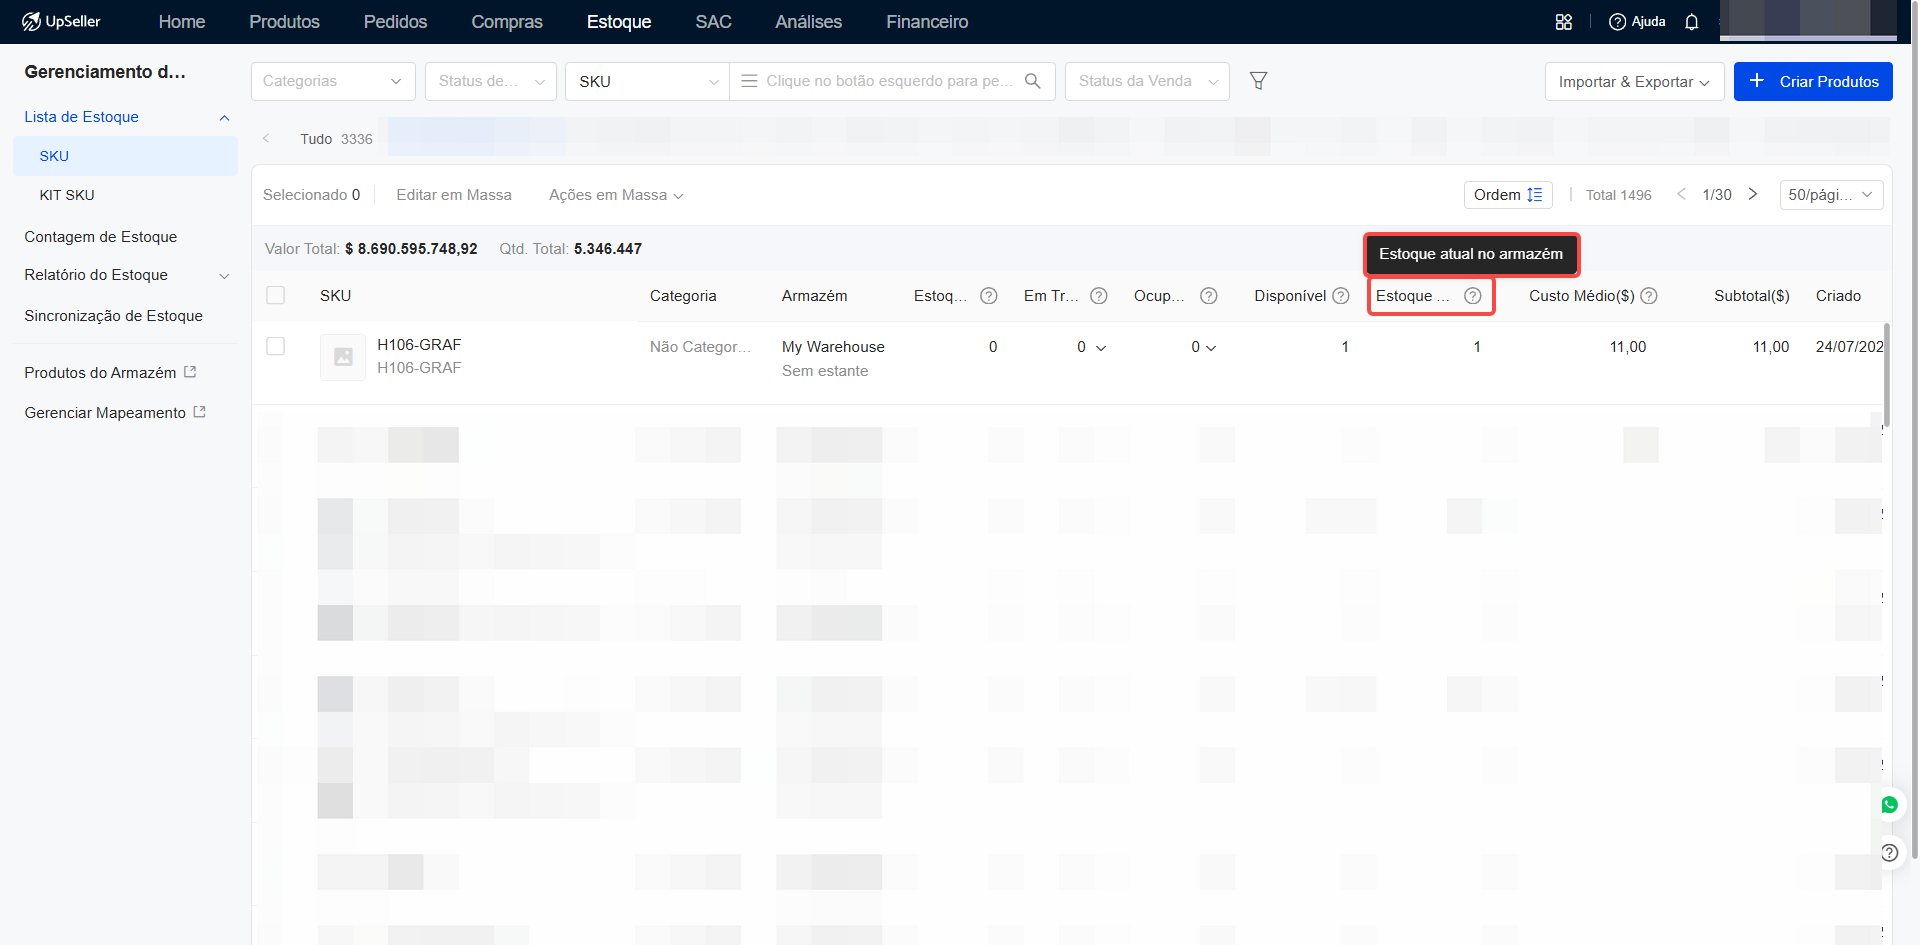This screenshot has height=945, width=1920.
Task: Open Financeiro menu
Action: tap(927, 22)
